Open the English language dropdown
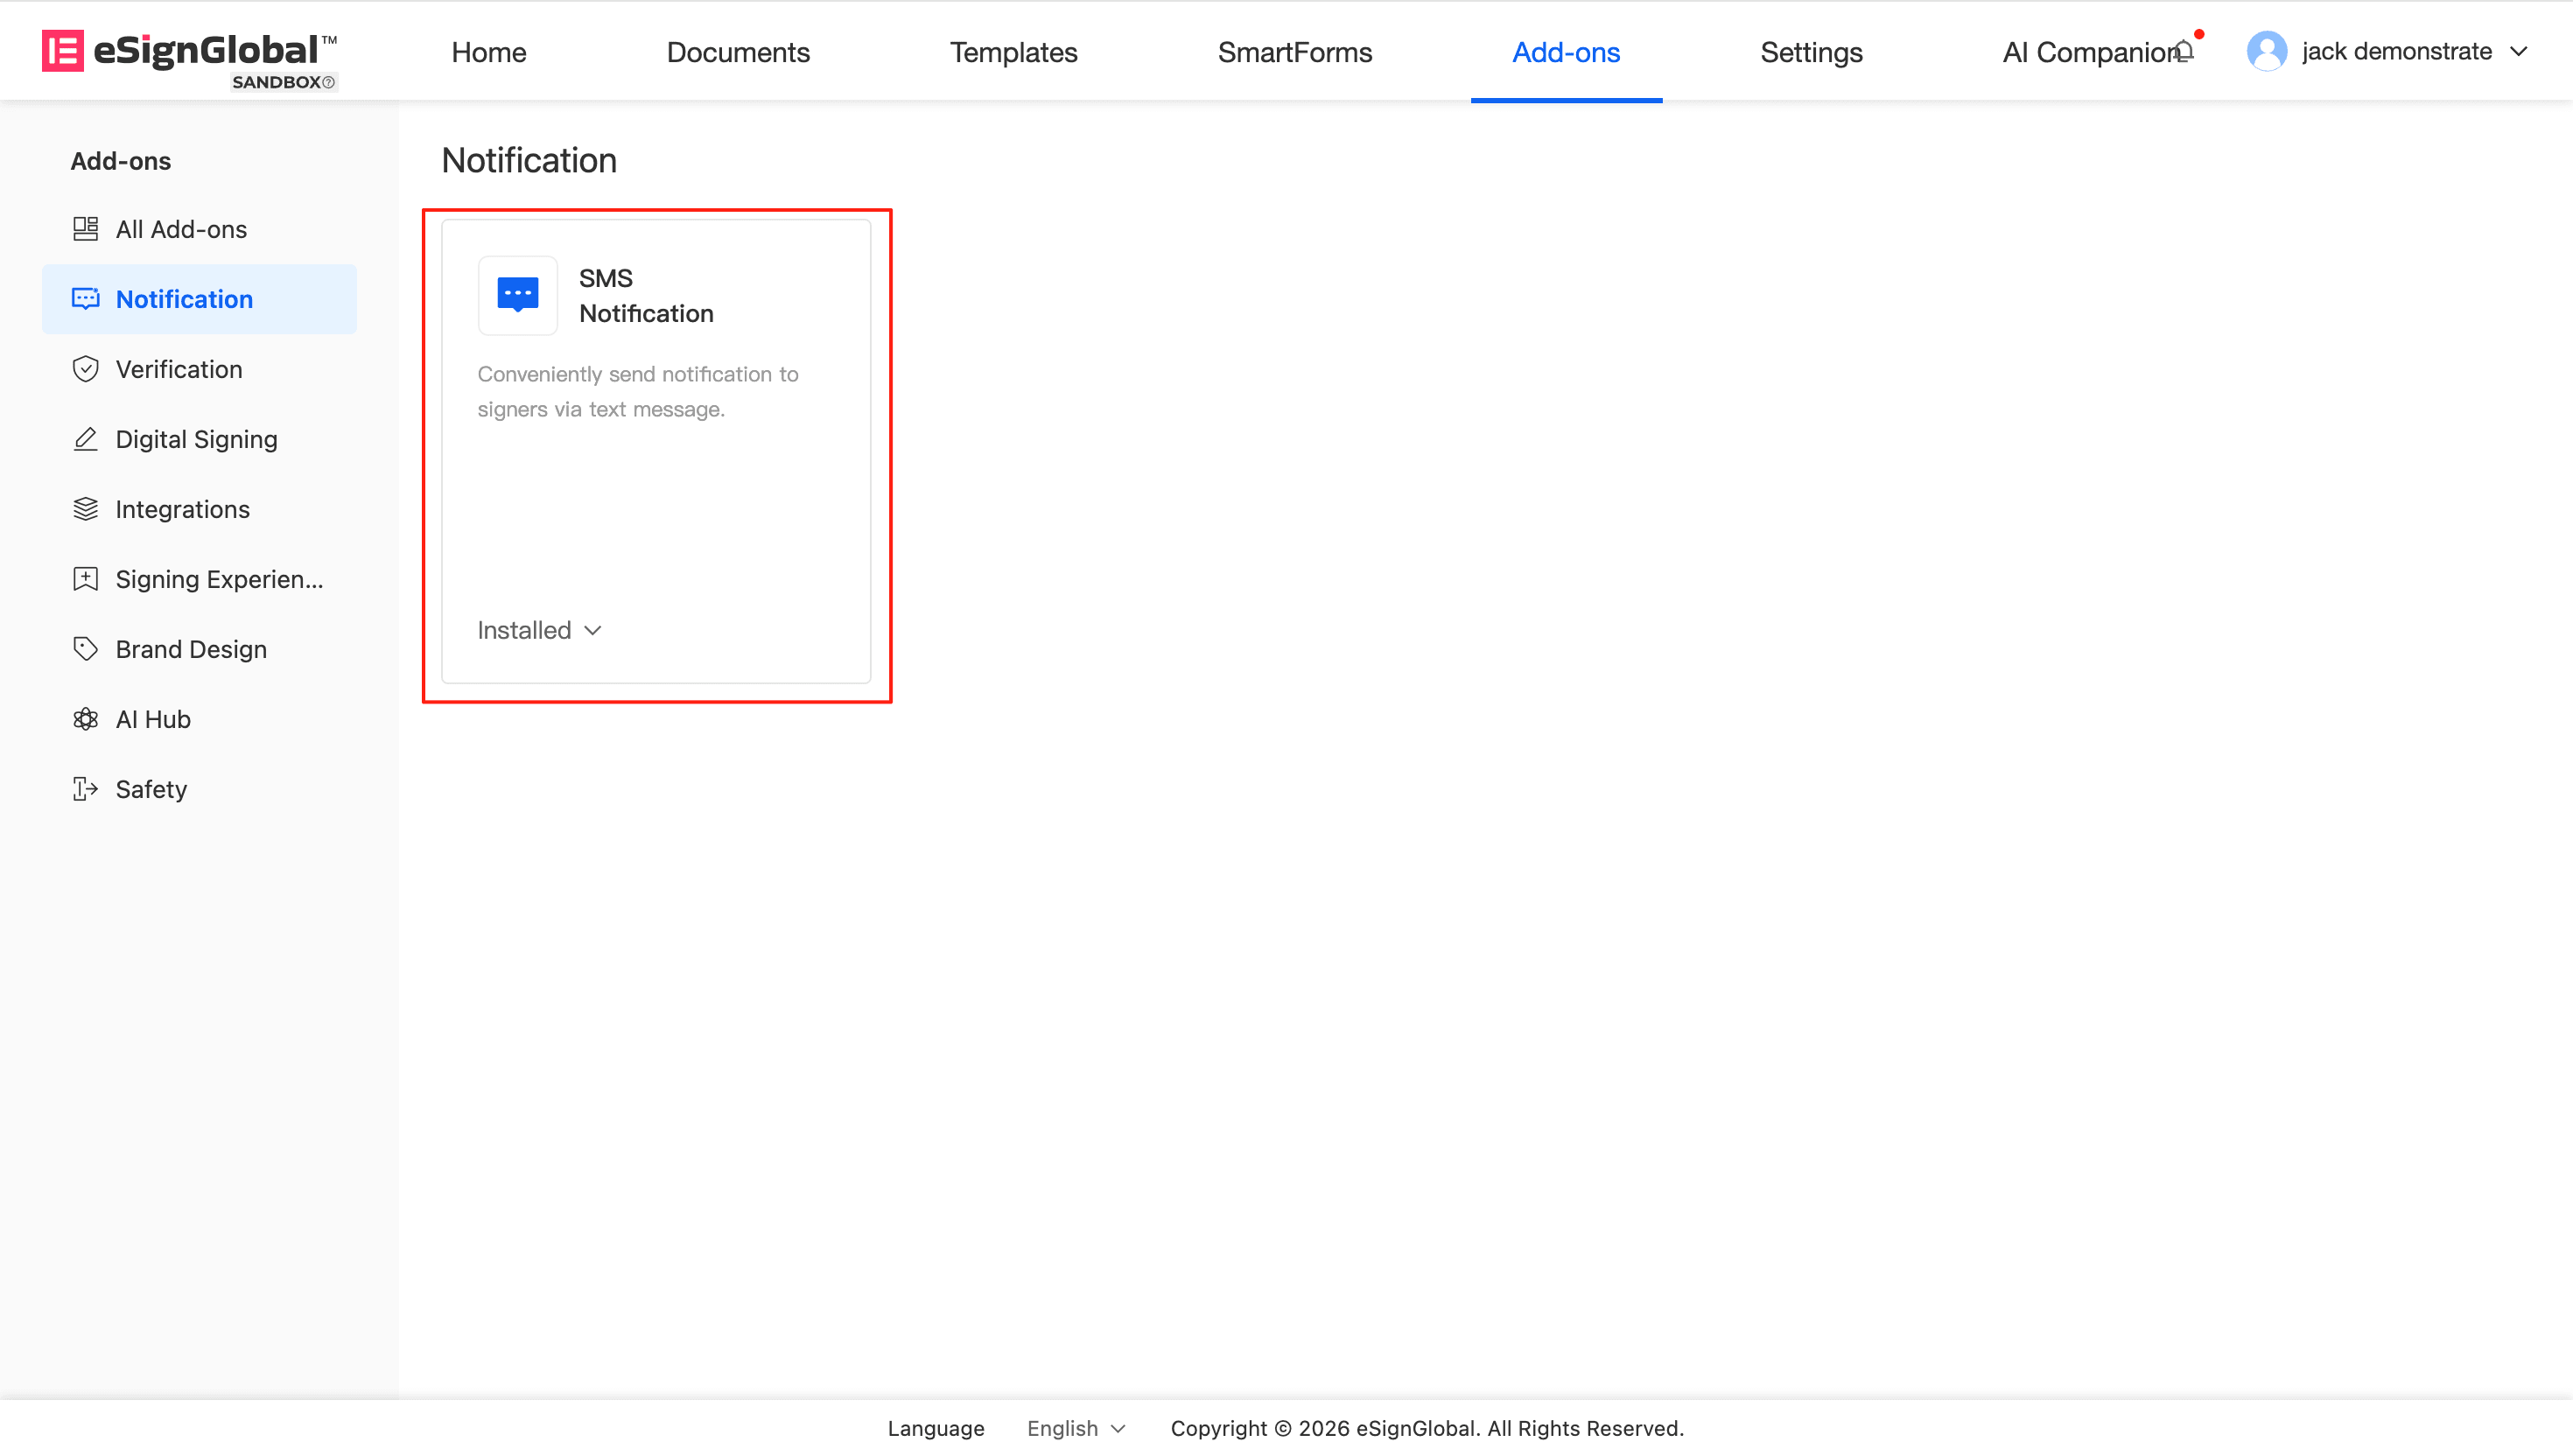Viewport: 2573px width, 1456px height. (x=1075, y=1428)
